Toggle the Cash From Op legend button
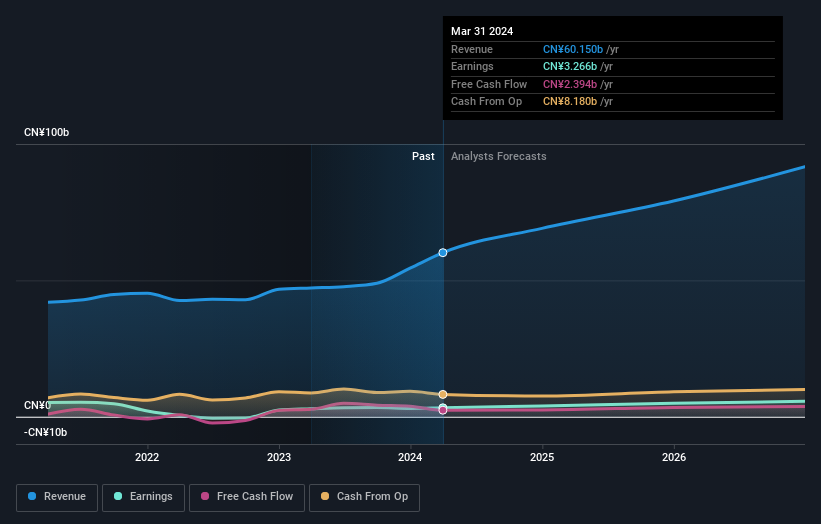Viewport: 821px width, 524px height. (x=364, y=497)
